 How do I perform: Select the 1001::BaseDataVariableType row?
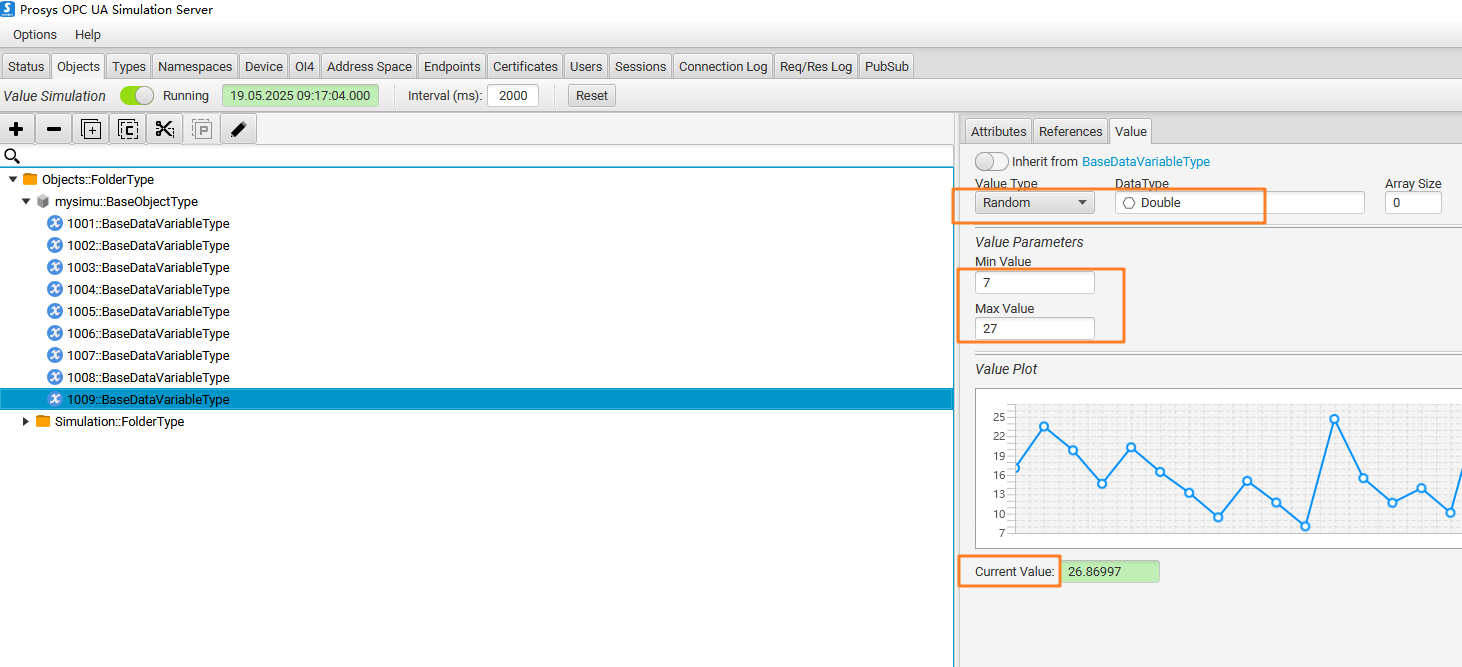[x=476, y=223]
